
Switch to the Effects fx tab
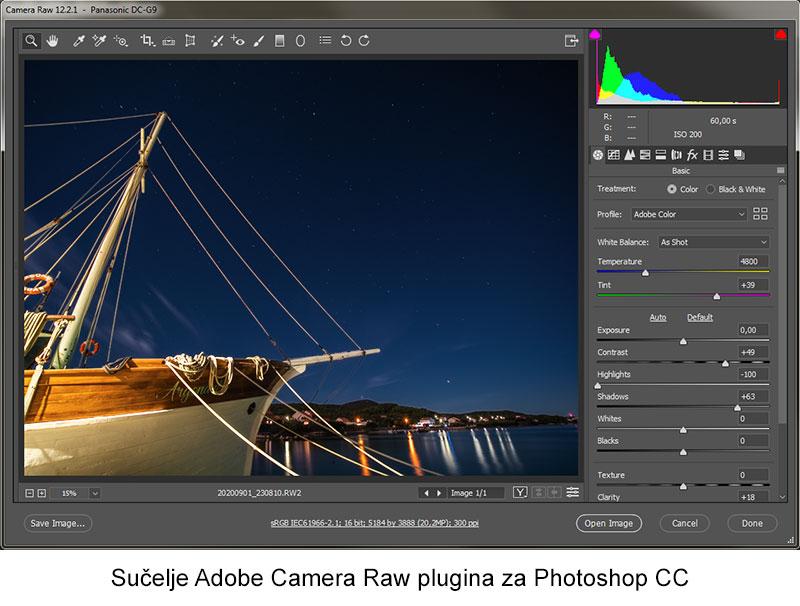point(692,155)
